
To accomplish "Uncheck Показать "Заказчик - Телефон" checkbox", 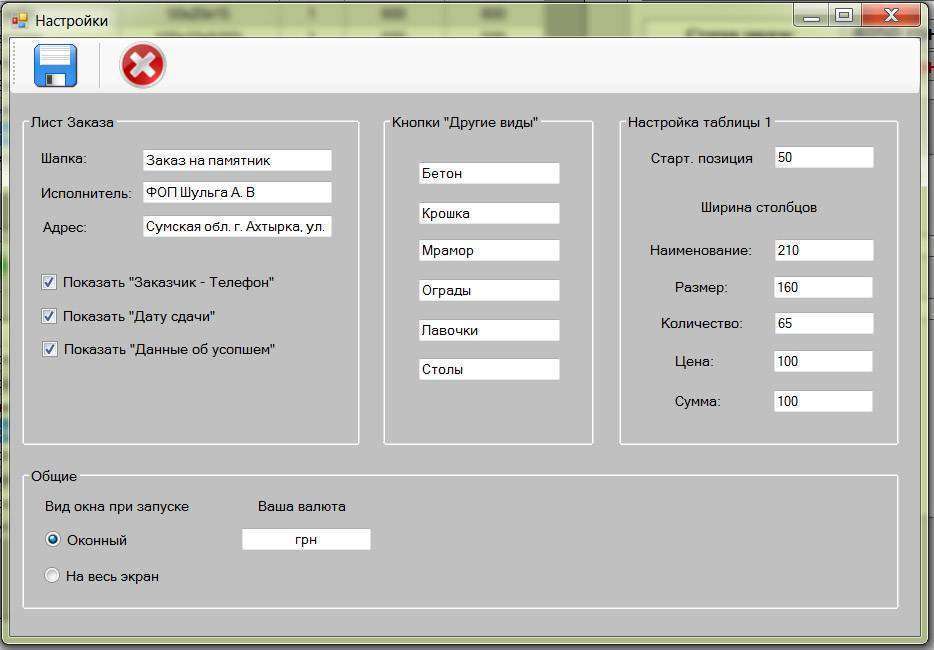I will click(x=49, y=283).
